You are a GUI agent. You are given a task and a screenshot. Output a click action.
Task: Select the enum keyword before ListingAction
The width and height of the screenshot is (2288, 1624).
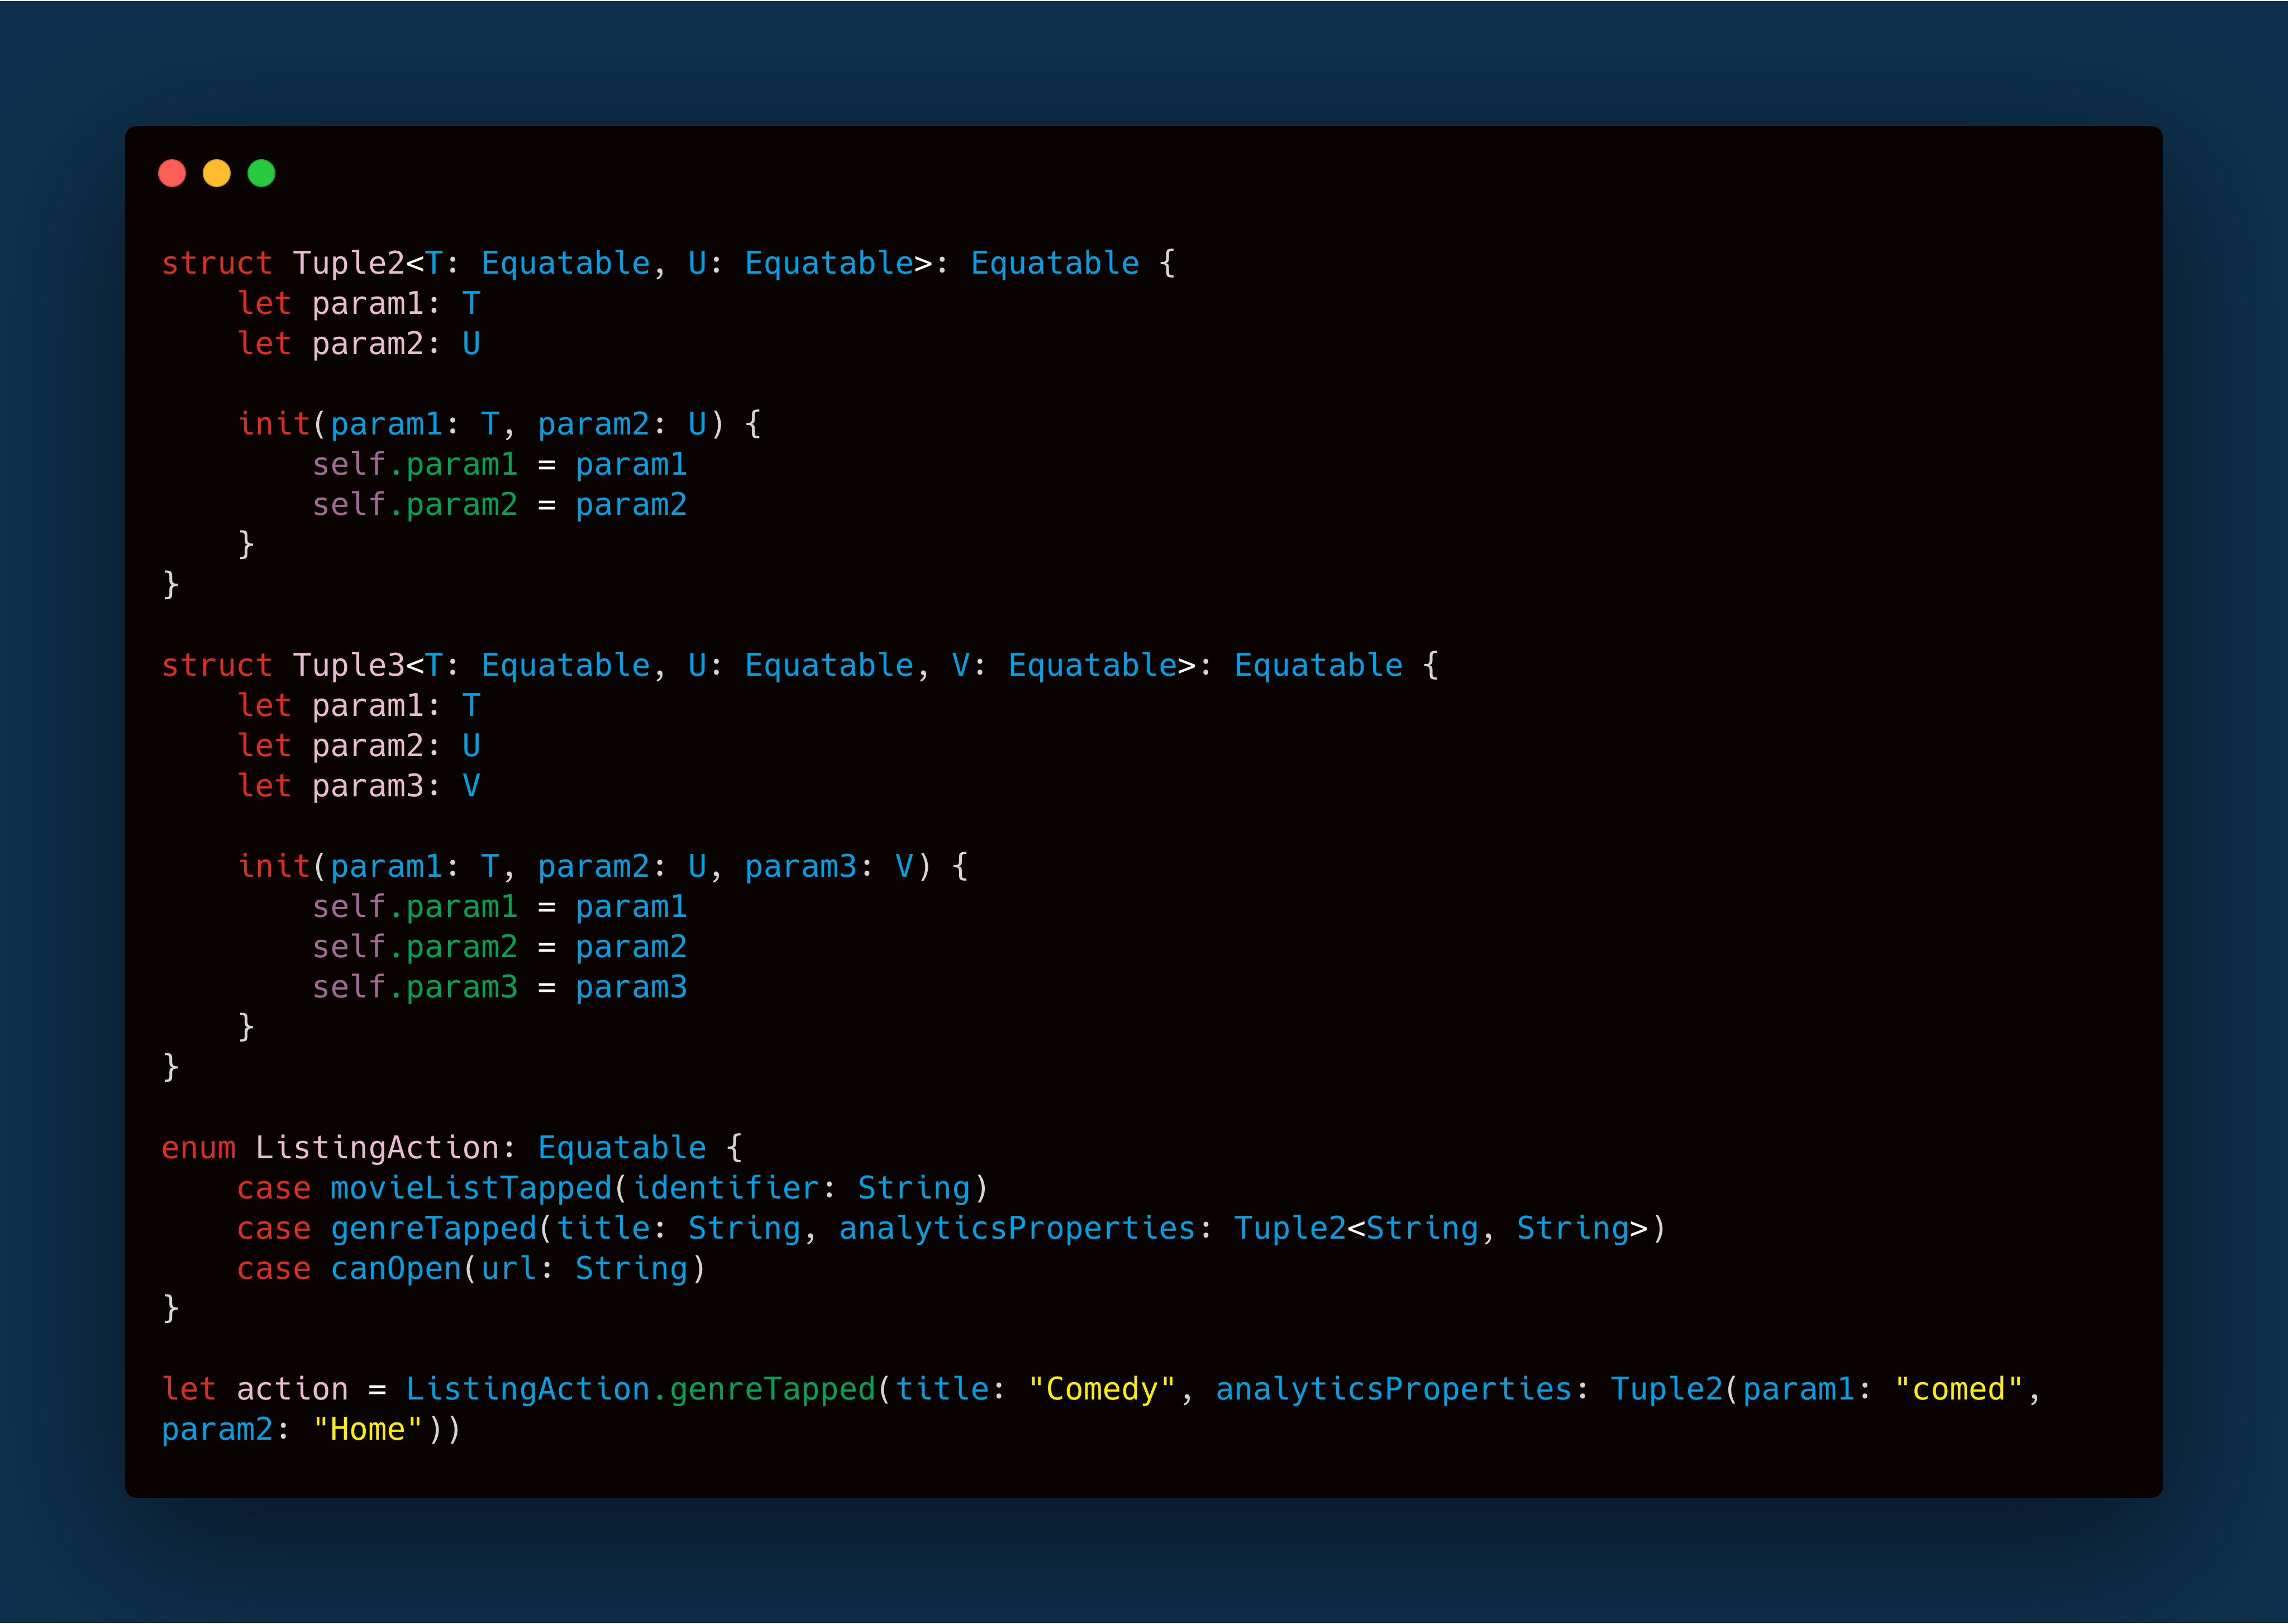pyautogui.click(x=197, y=1147)
